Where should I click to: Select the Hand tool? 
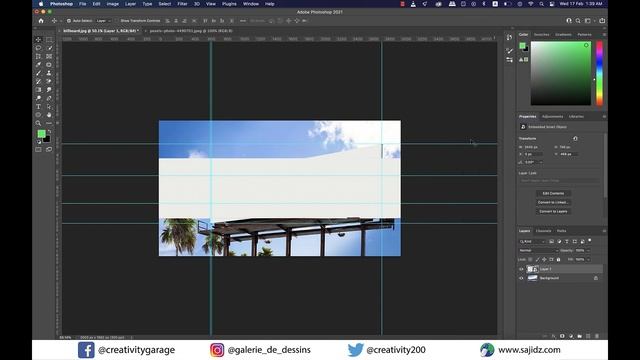[49, 115]
